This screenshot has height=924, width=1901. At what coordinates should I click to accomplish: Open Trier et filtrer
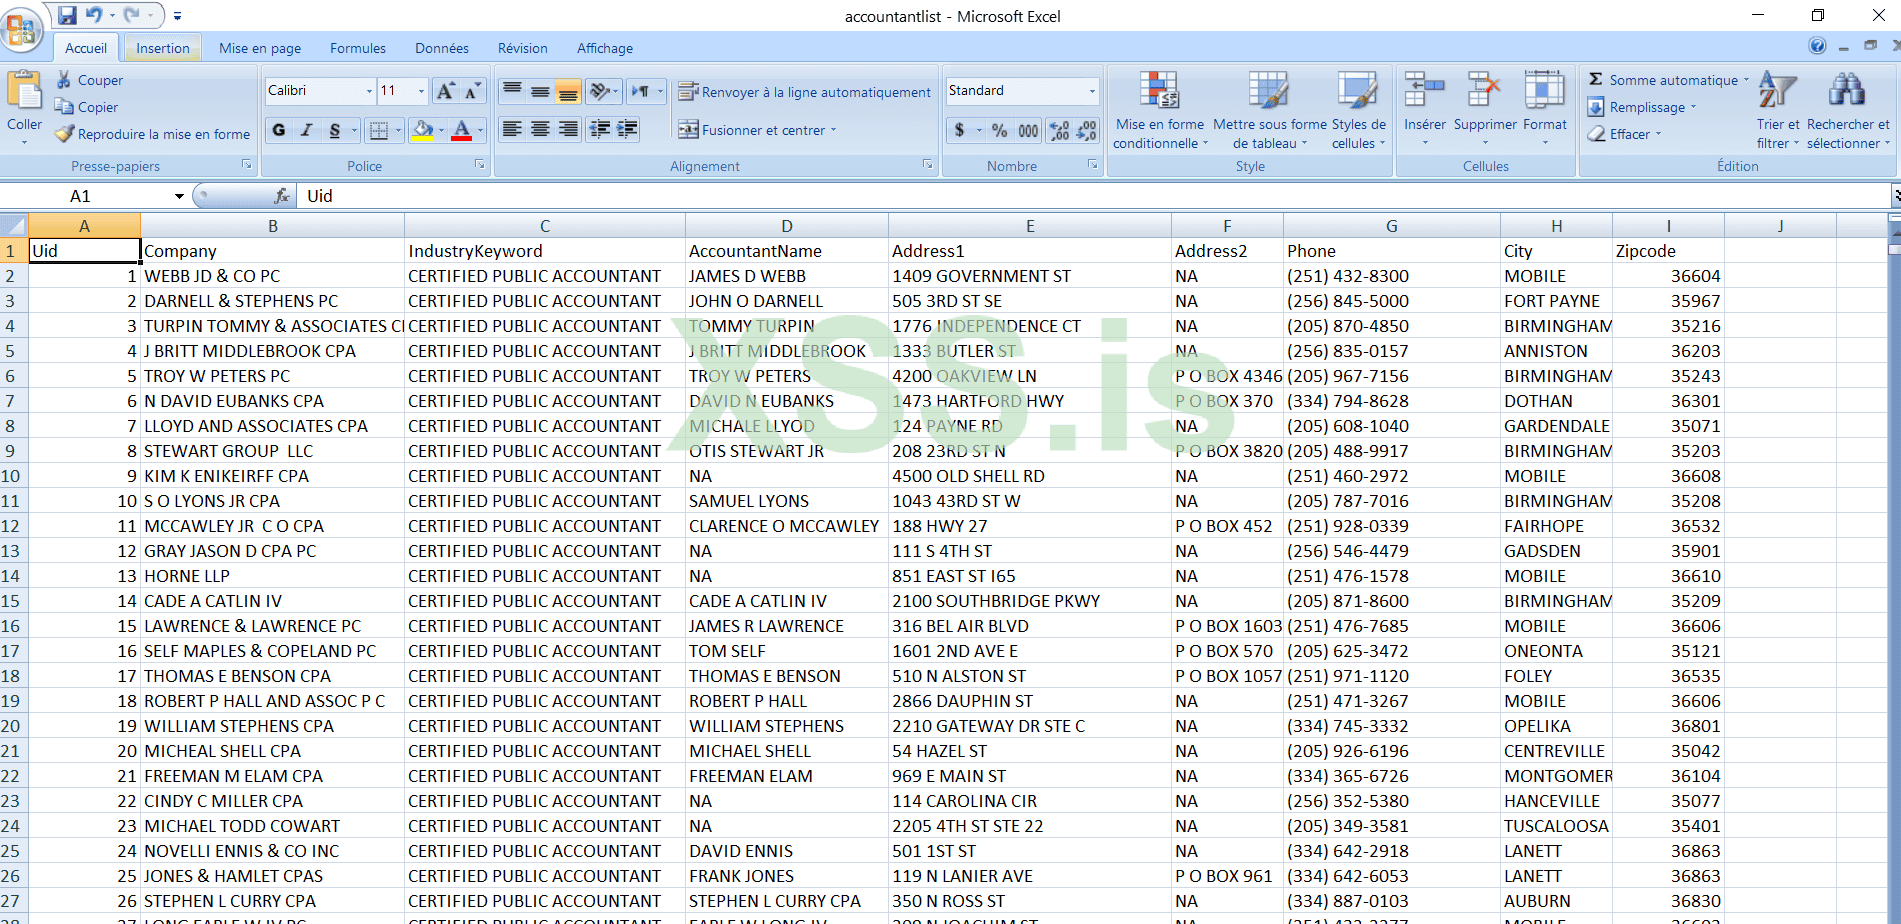1778,110
